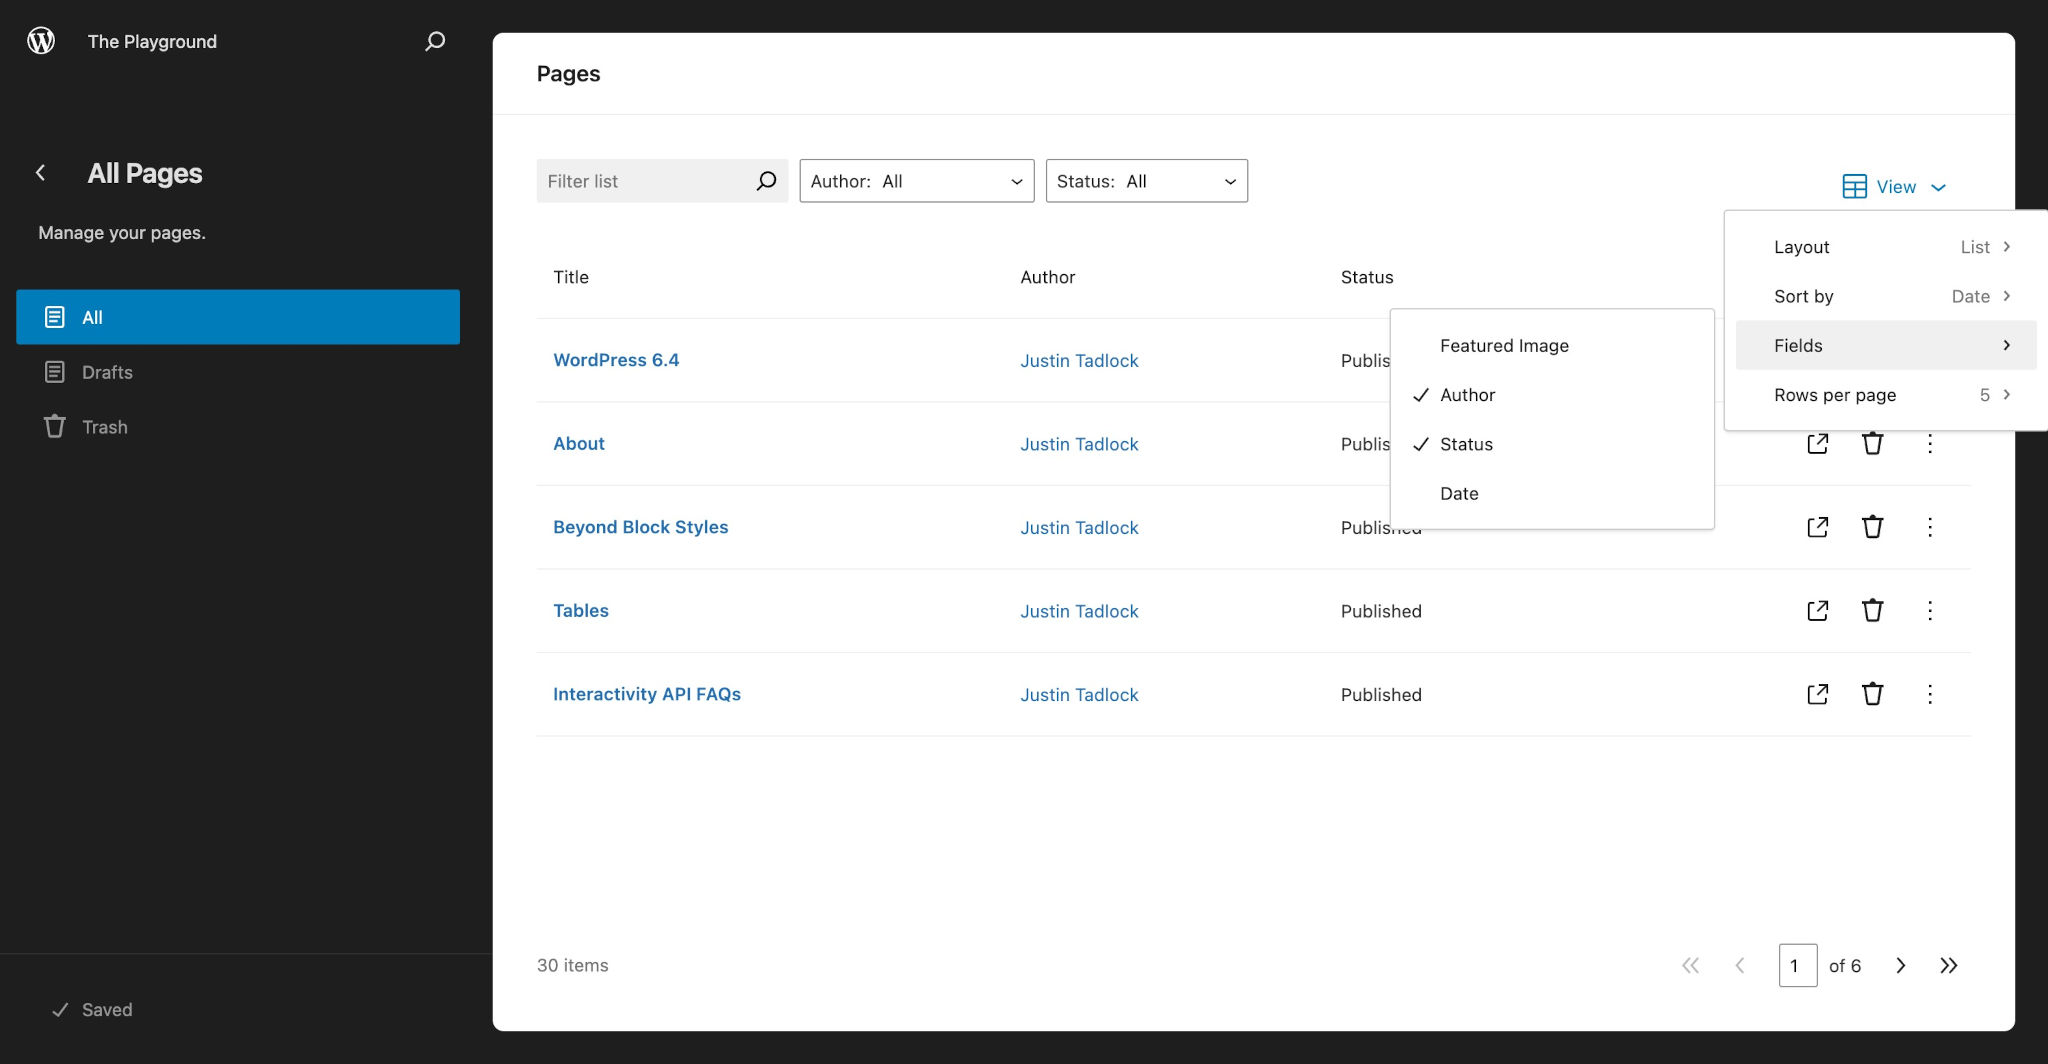This screenshot has height=1064, width=2048.
Task: Open the Layout submenu
Action: click(x=1886, y=247)
